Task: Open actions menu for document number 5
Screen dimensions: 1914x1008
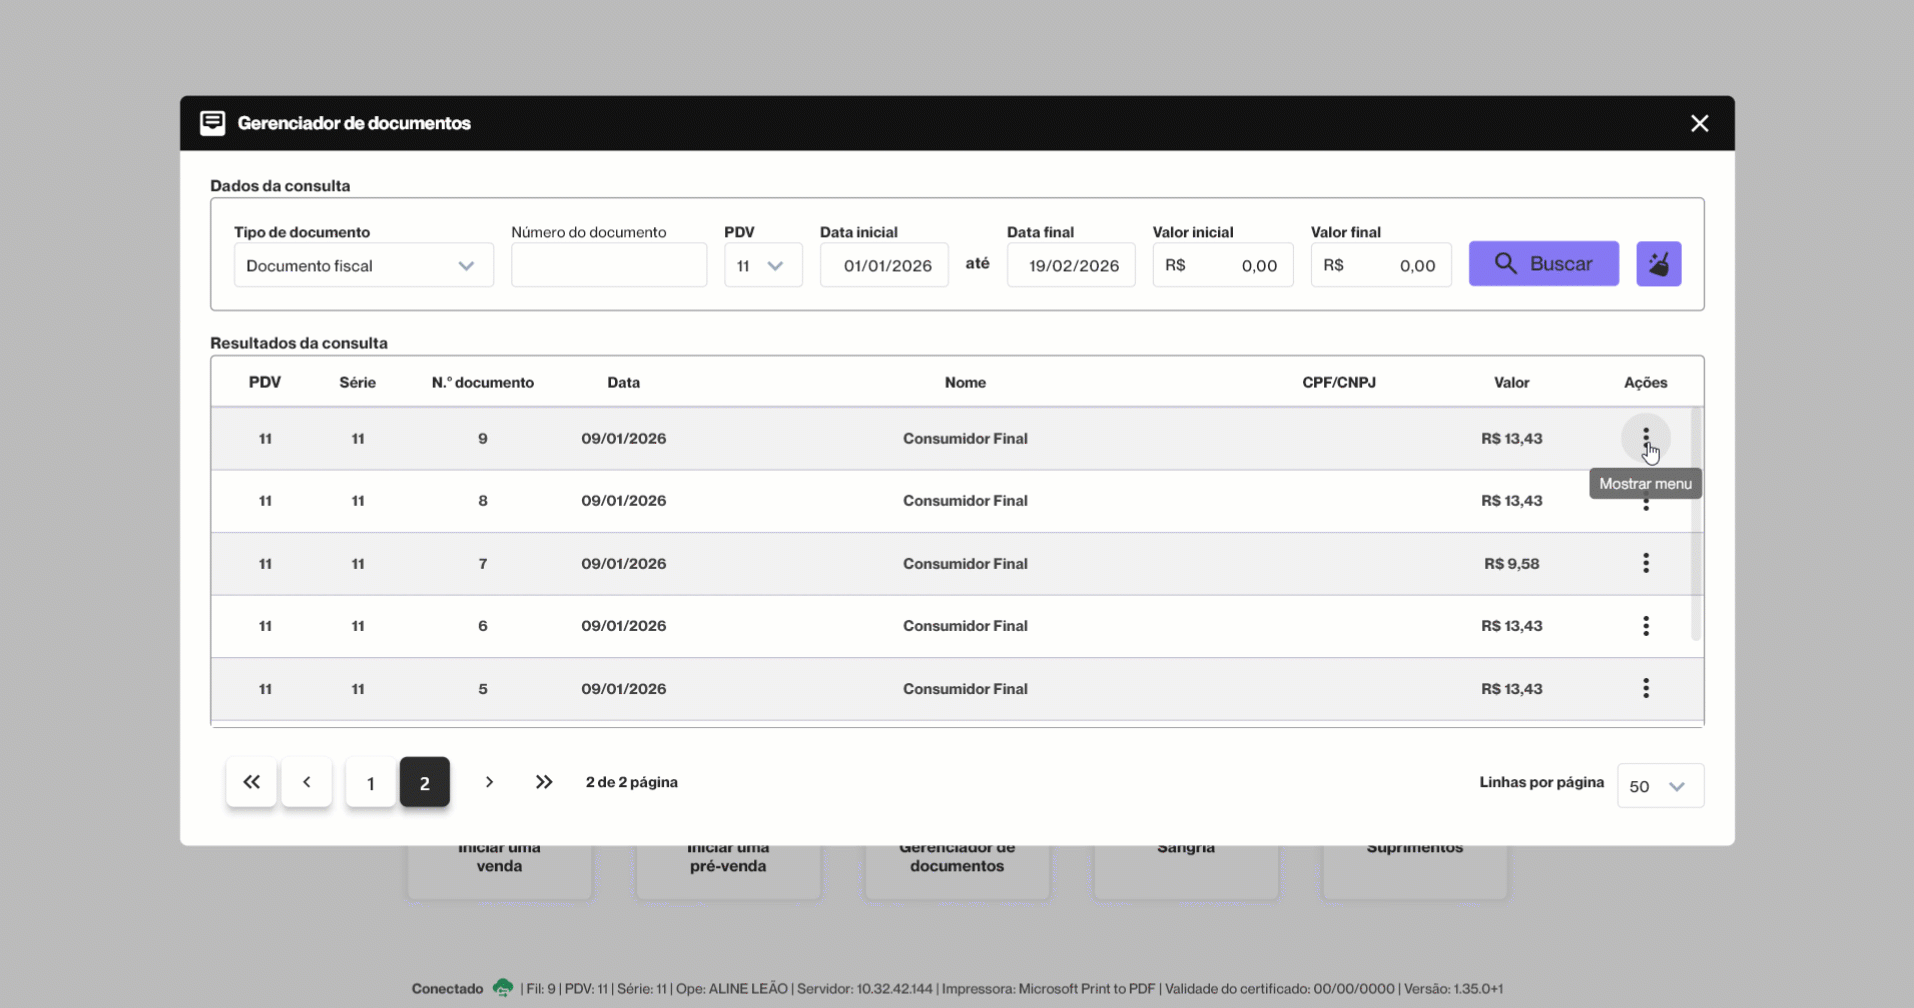Action: point(1645,688)
